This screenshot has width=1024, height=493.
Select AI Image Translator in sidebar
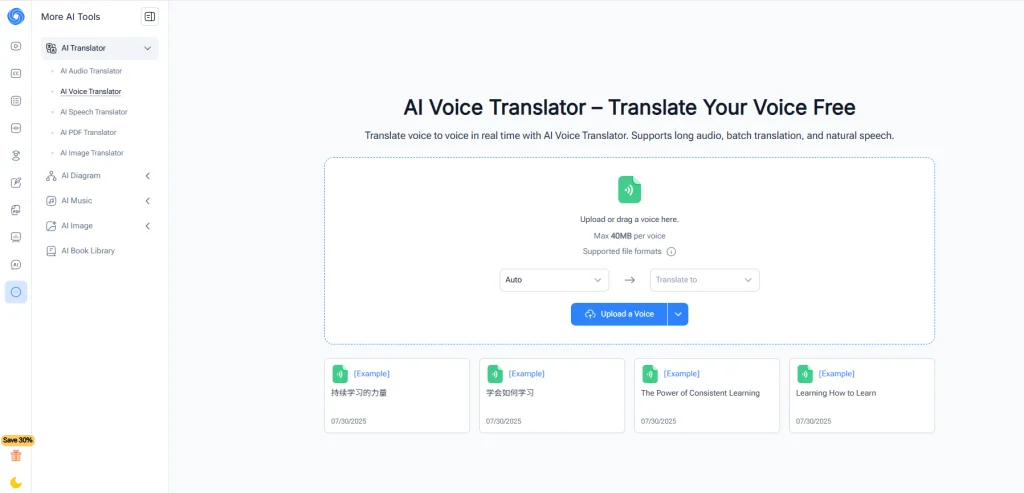click(x=91, y=153)
